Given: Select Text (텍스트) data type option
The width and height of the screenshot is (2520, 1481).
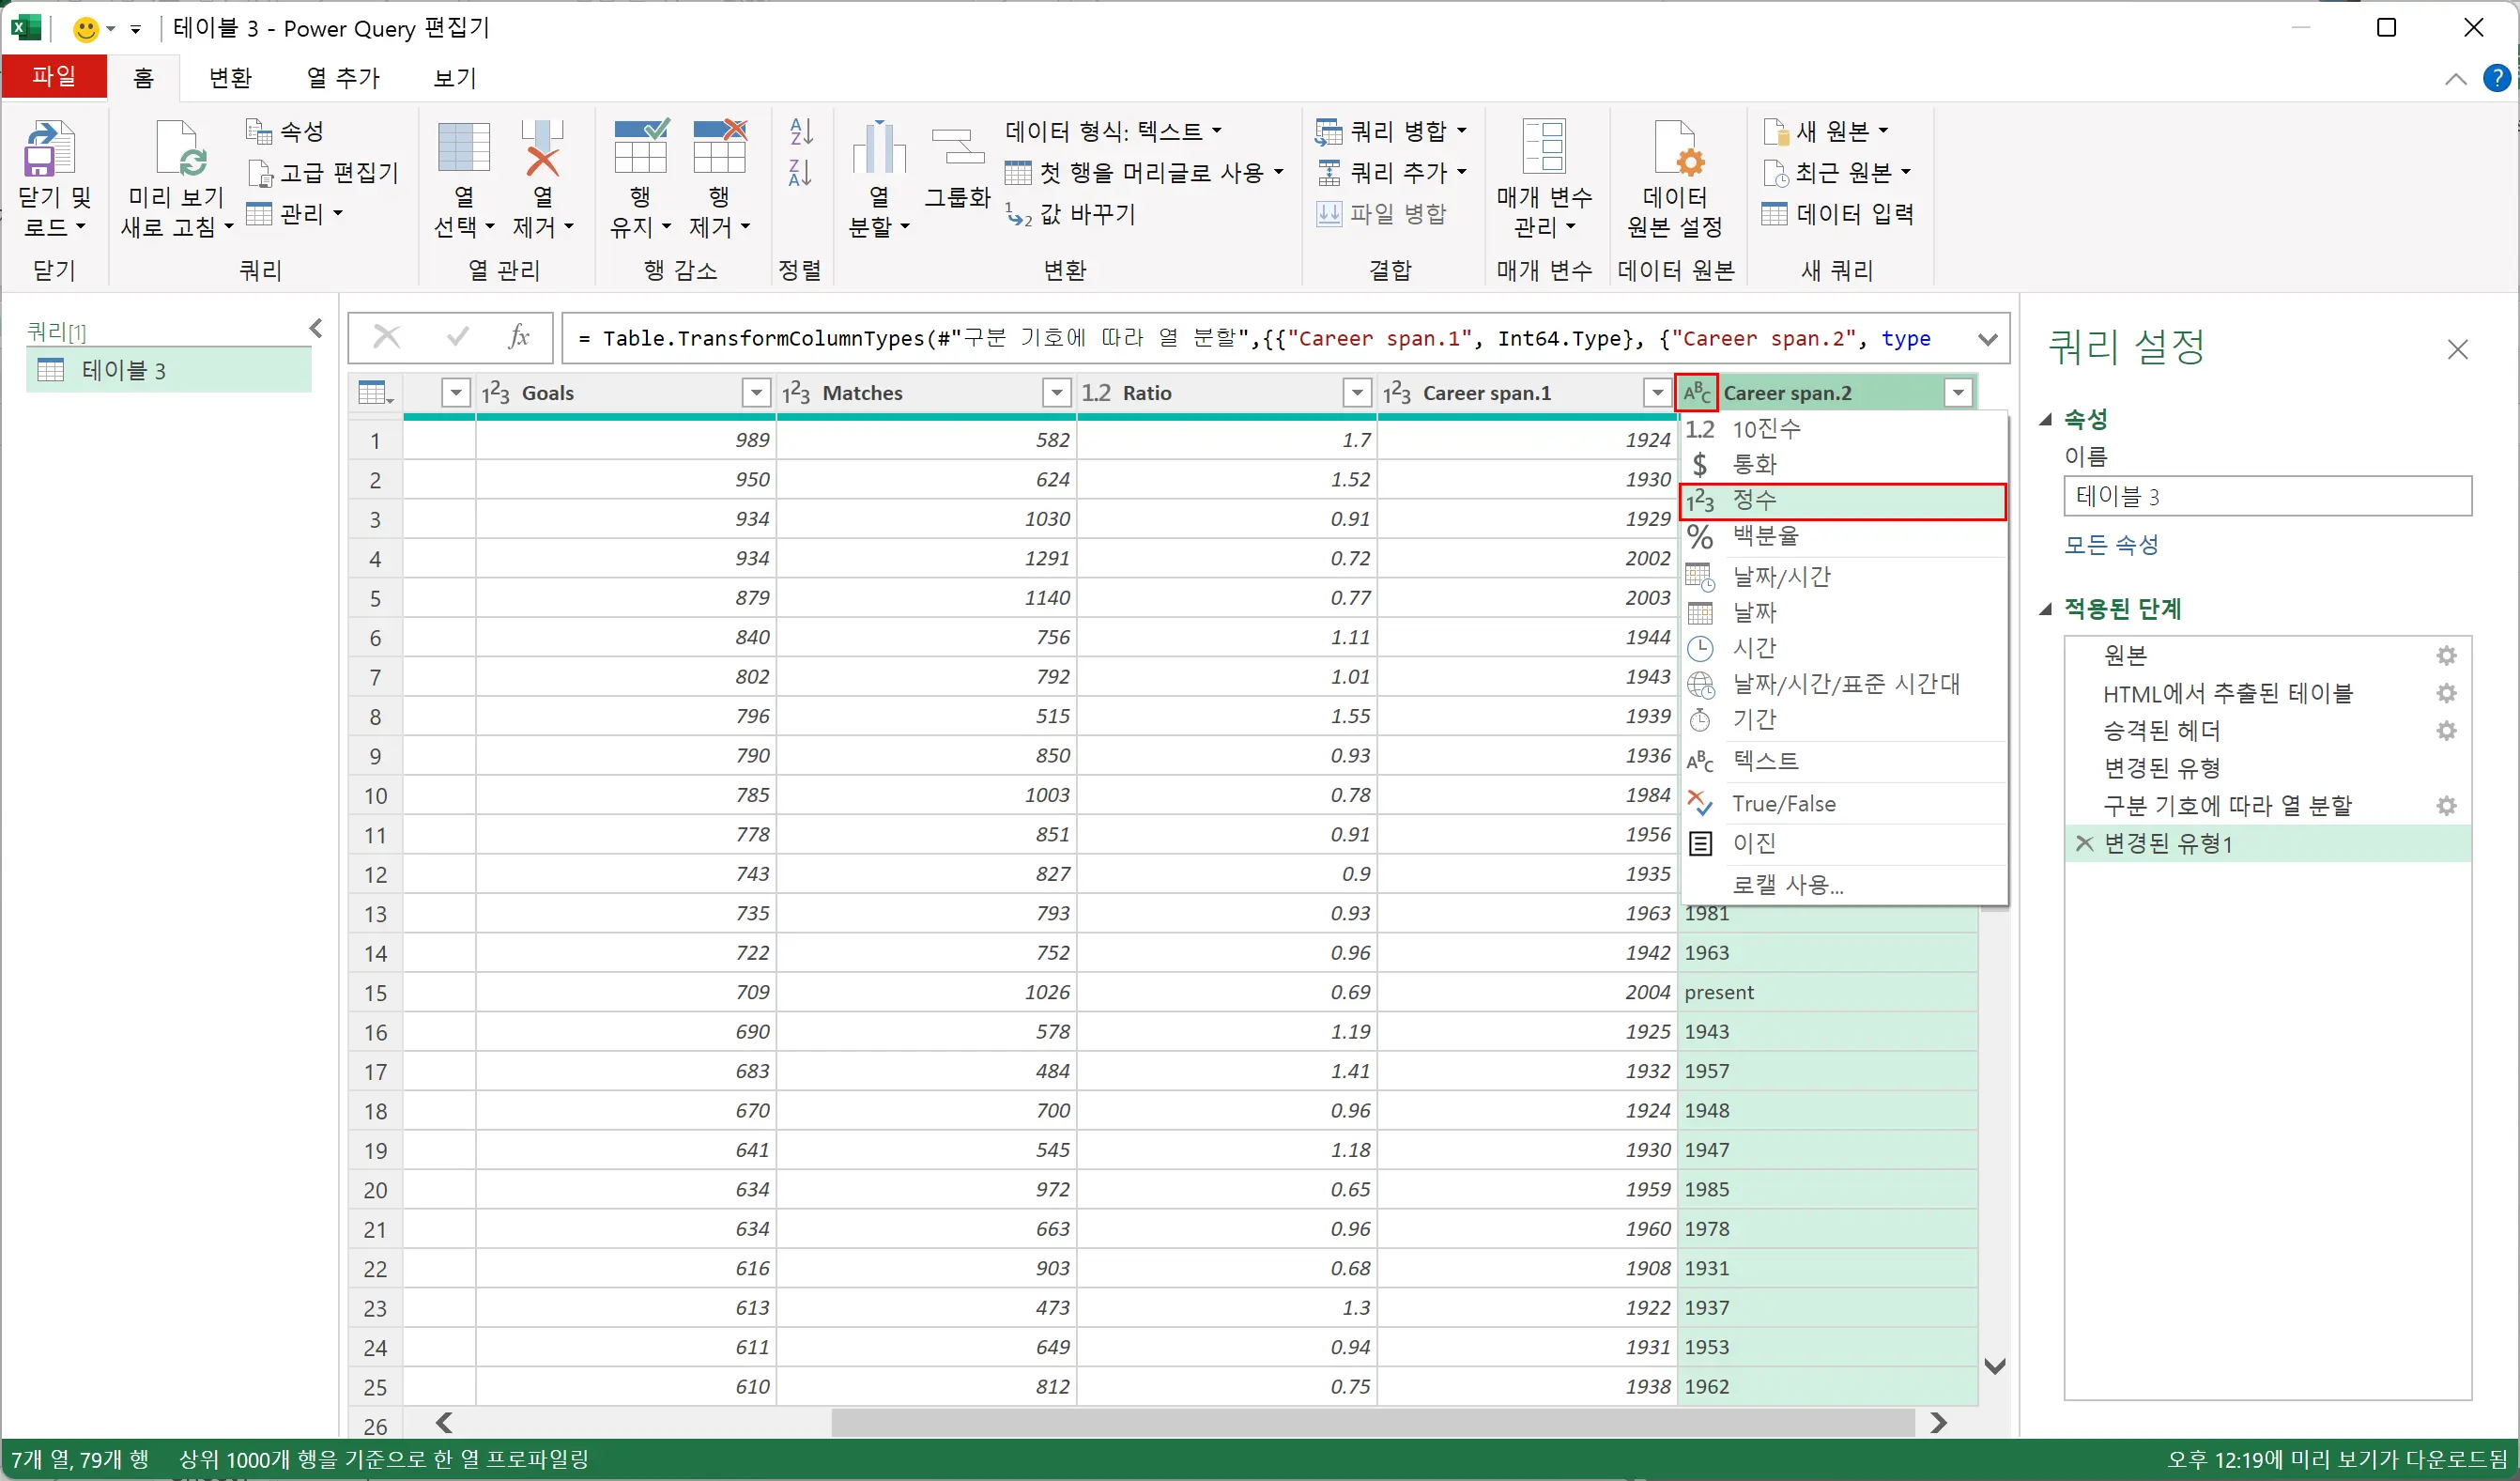Looking at the screenshot, I should 1765,761.
